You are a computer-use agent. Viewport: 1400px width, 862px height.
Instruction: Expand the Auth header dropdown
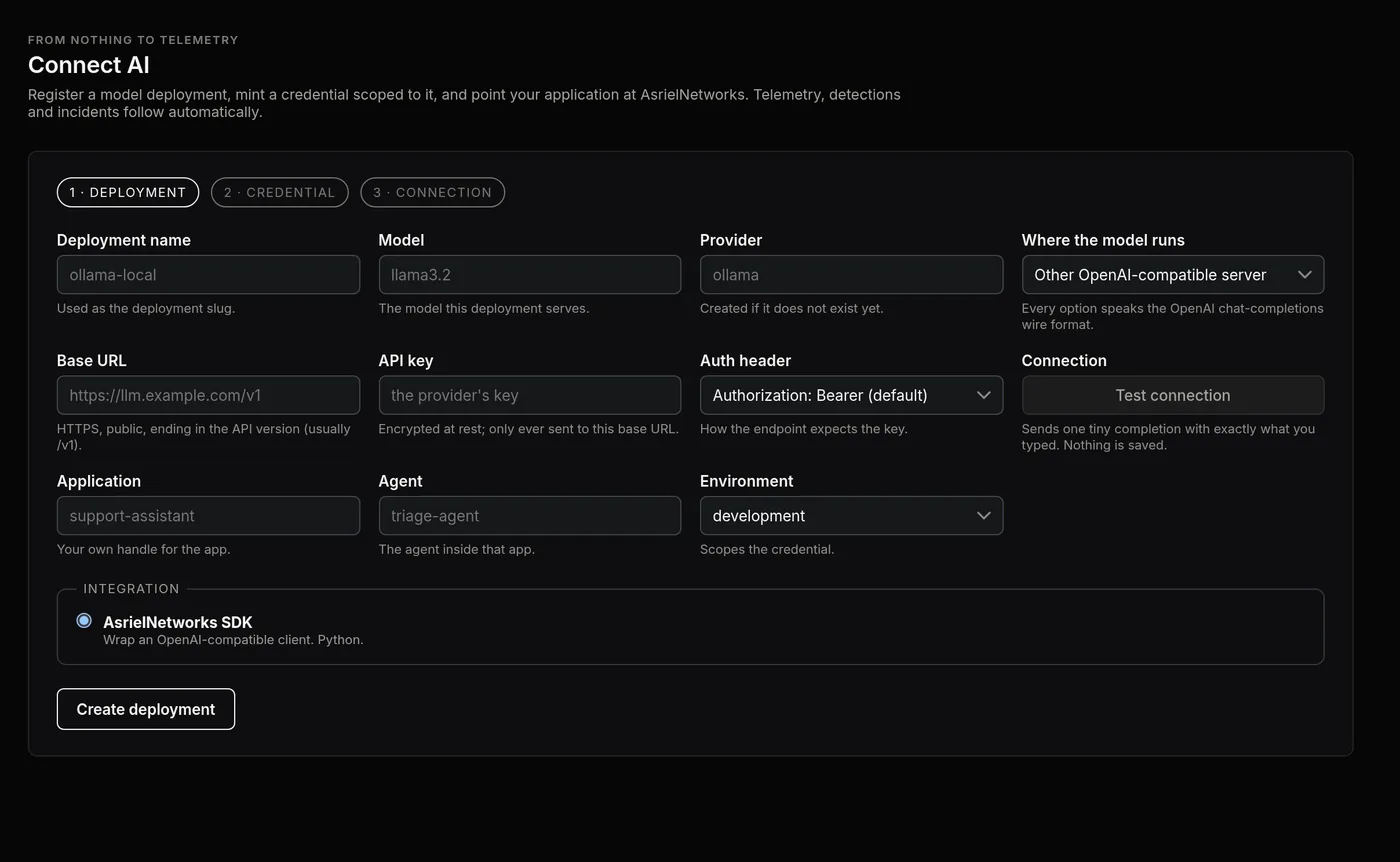851,395
